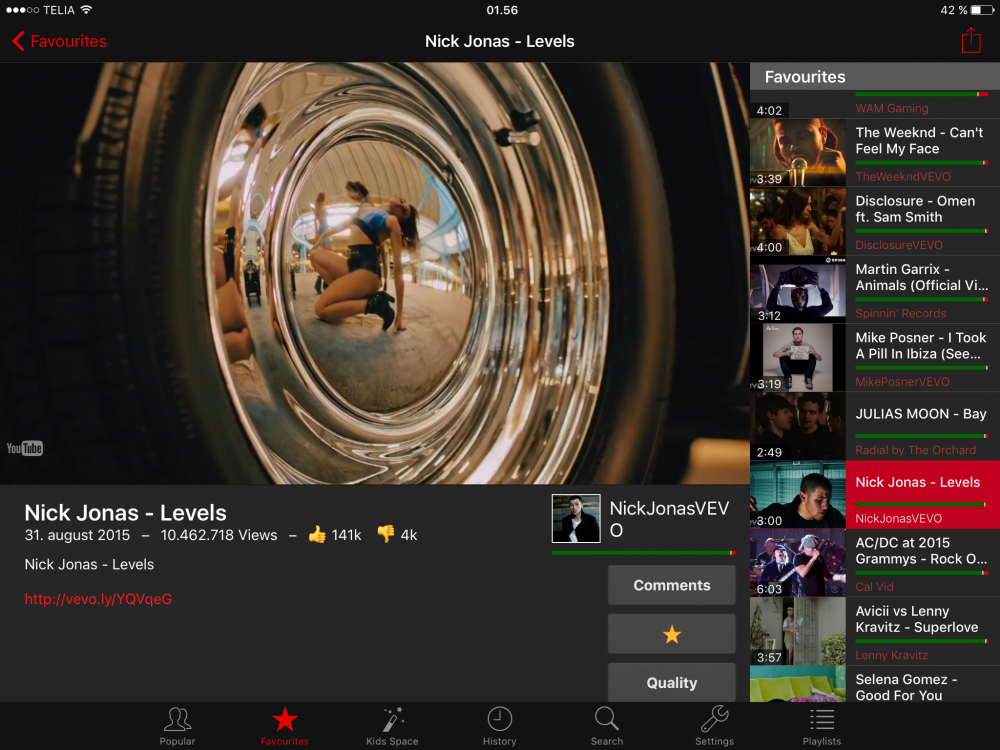Click the '10.462.718 Views' count
The height and width of the screenshot is (750, 1000).
tap(219, 535)
